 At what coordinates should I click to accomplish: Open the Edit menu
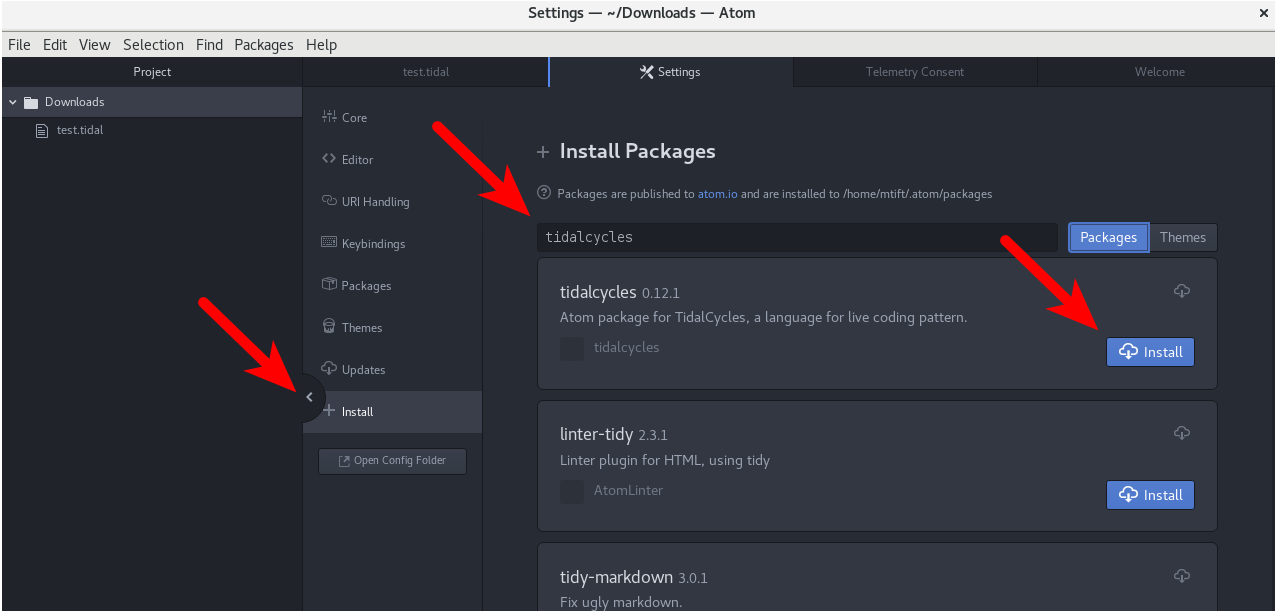(55, 45)
